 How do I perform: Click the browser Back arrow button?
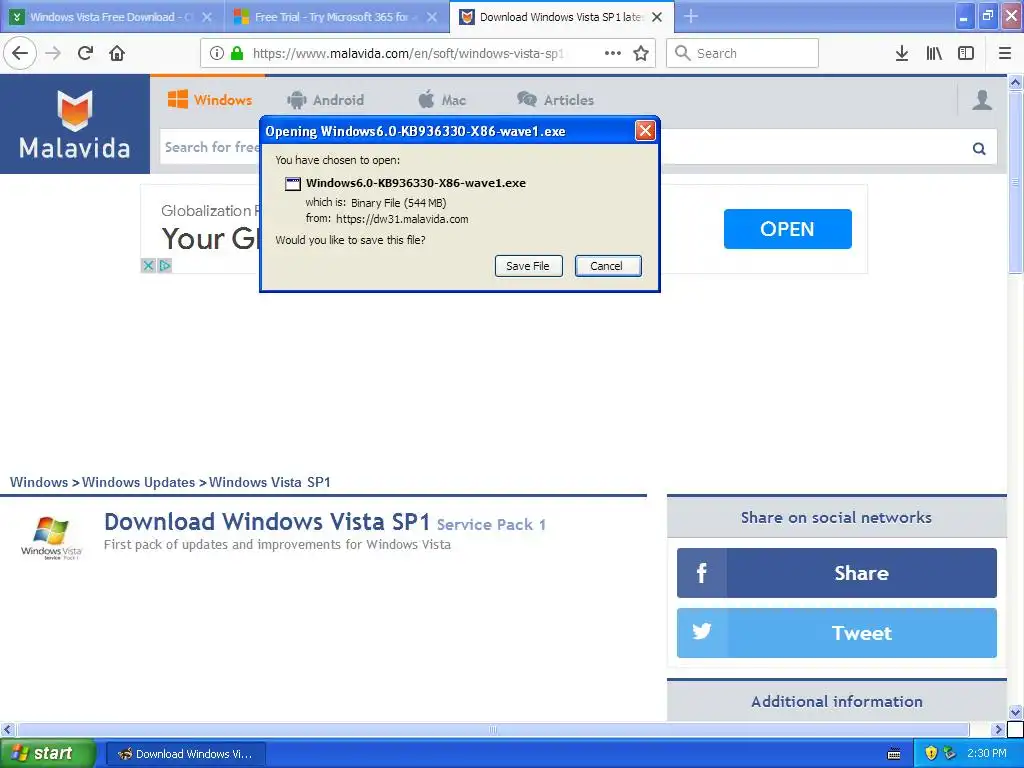point(20,53)
